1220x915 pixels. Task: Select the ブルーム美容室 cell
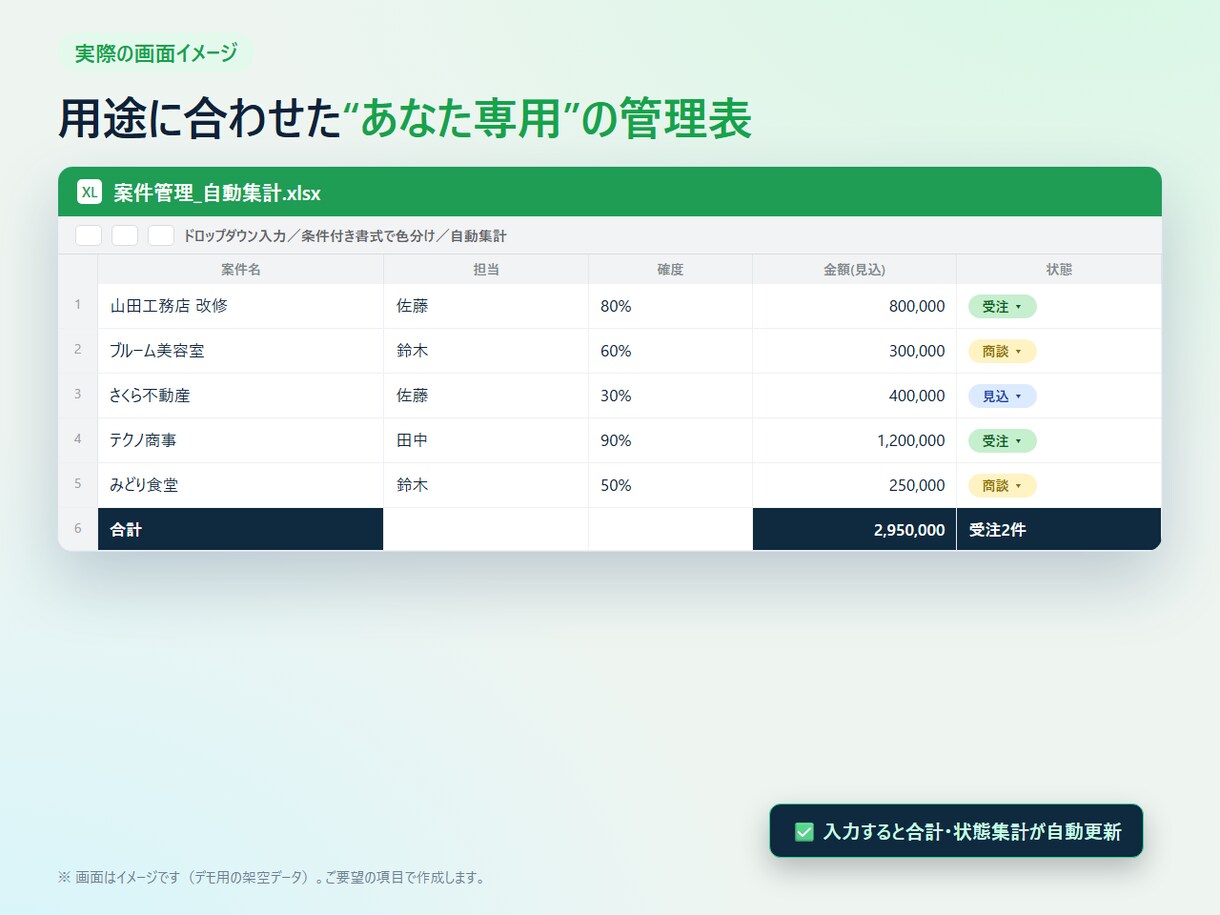tap(241, 351)
